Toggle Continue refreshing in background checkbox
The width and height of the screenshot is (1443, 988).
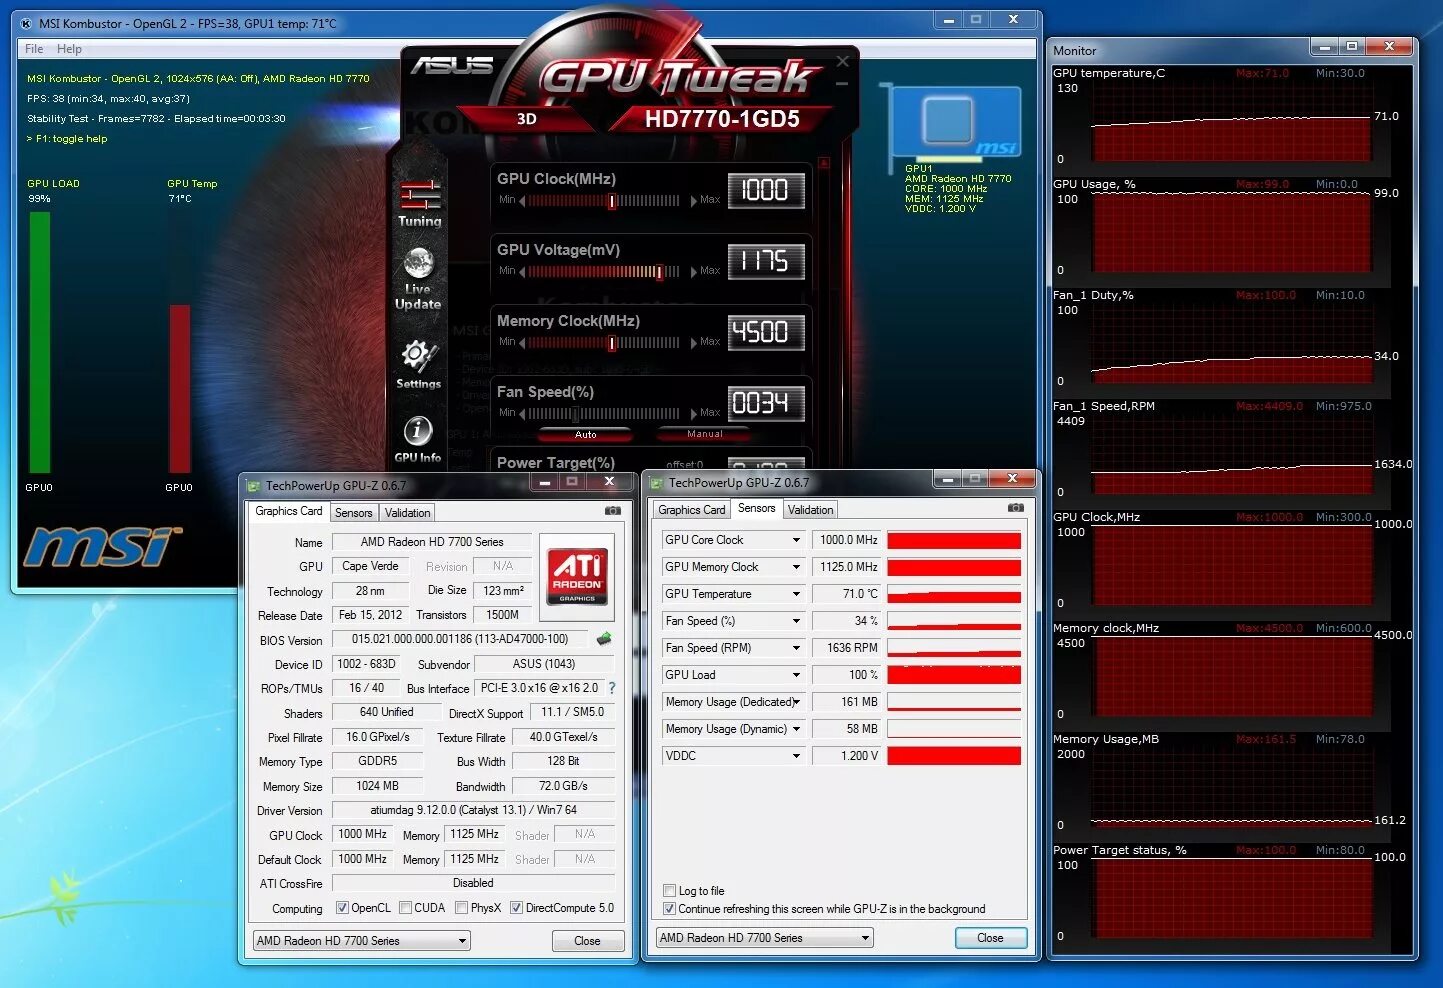[670, 909]
